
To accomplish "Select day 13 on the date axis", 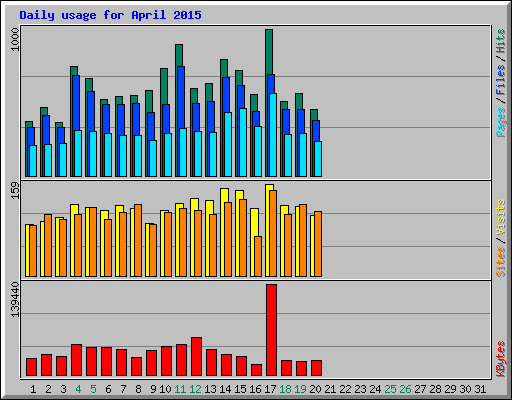I will point(210,389).
